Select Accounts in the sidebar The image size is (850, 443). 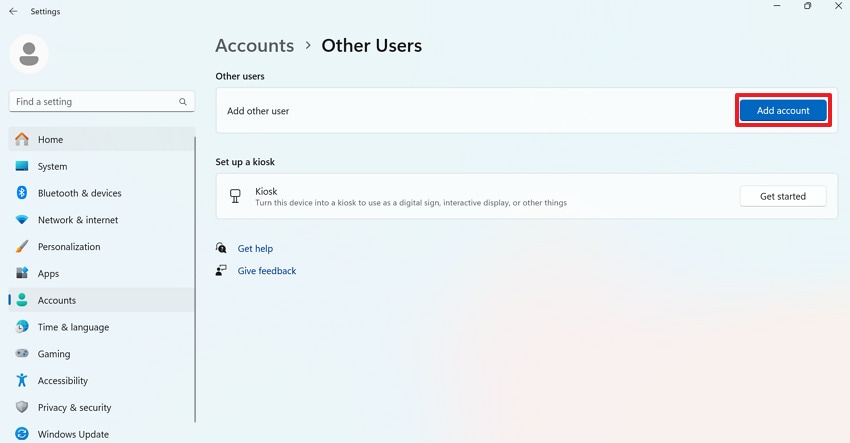click(x=101, y=300)
